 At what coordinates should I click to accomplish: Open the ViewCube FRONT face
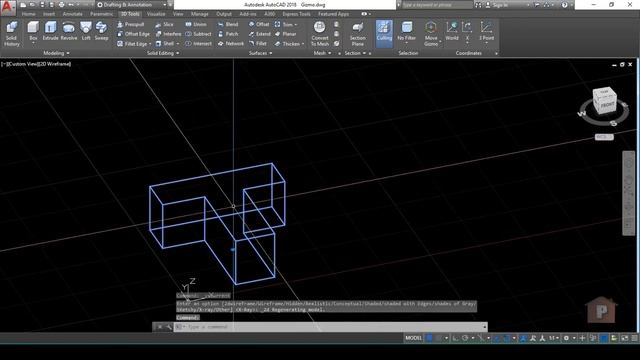click(x=607, y=105)
